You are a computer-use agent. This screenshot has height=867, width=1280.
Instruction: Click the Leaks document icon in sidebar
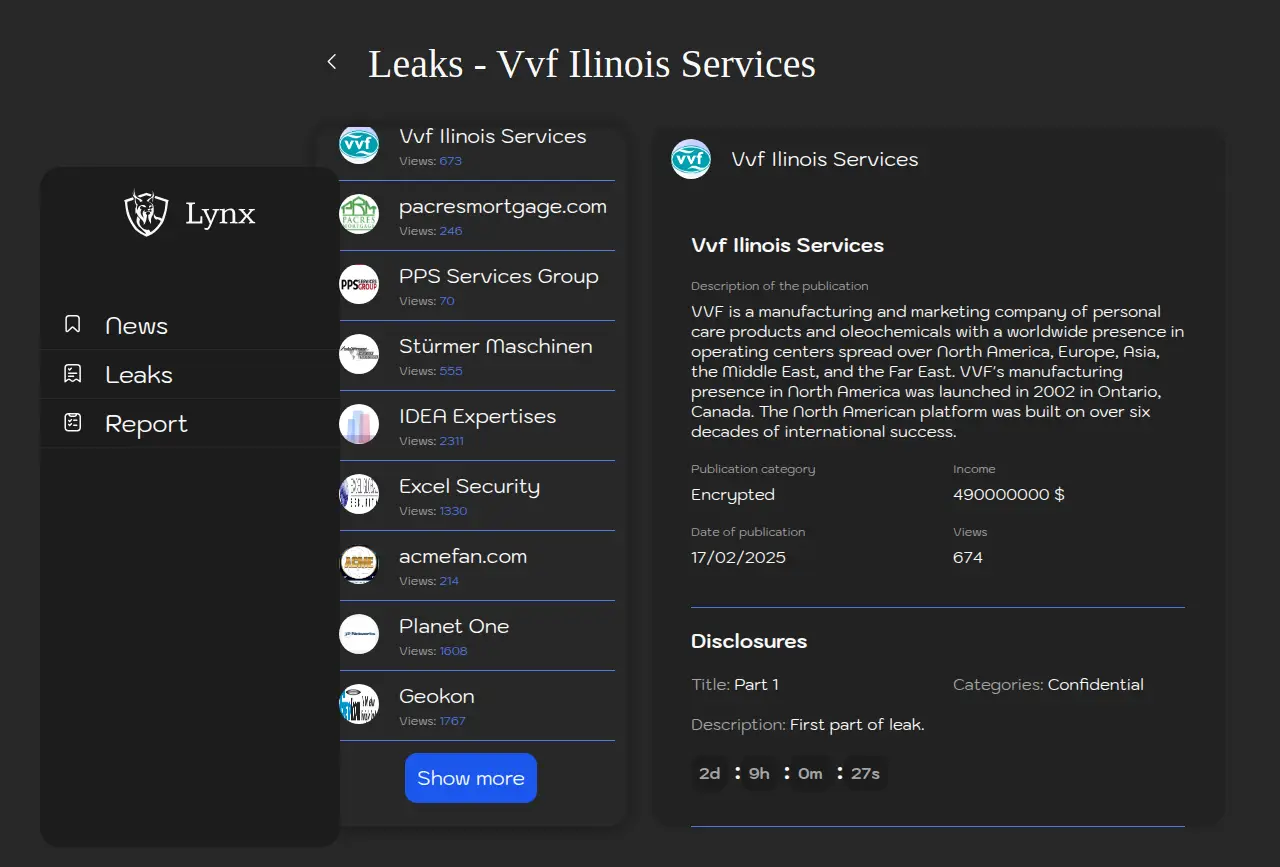tap(72, 374)
